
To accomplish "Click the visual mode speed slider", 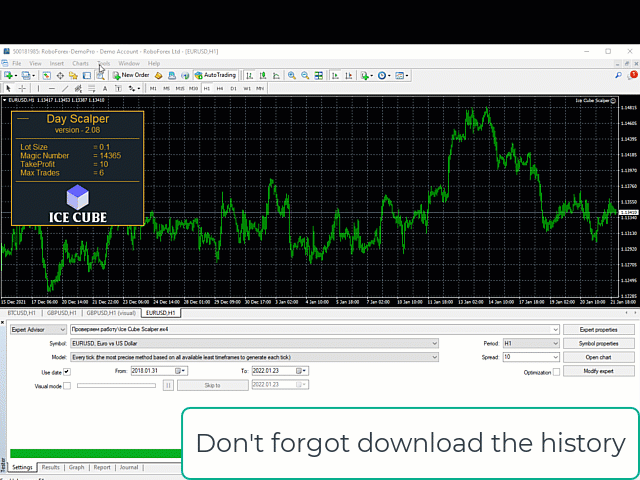I will click(x=116, y=385).
